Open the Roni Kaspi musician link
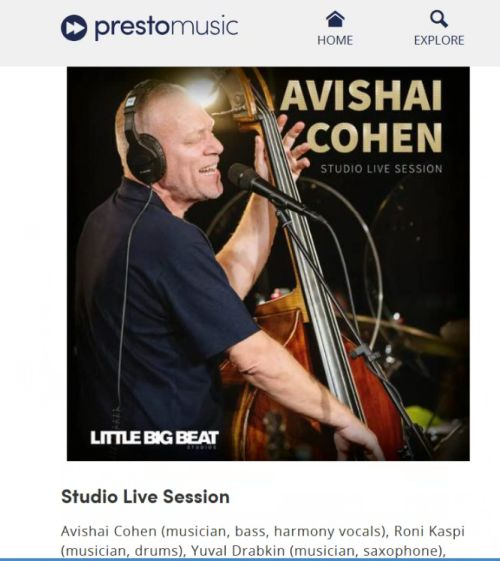This screenshot has width=500, height=561. coord(429,531)
